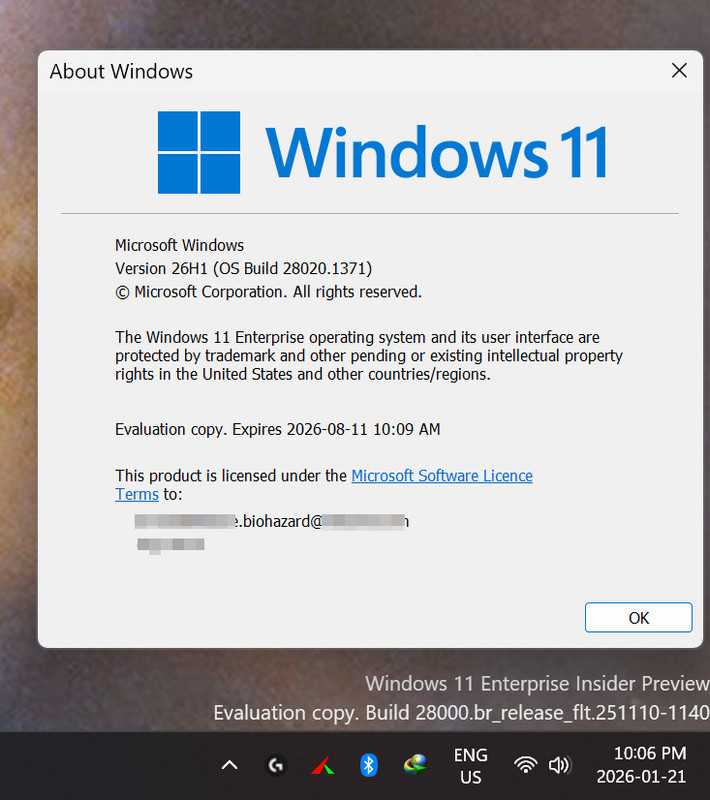
Task: Open the Logitech G tray icon
Action: click(x=276, y=765)
